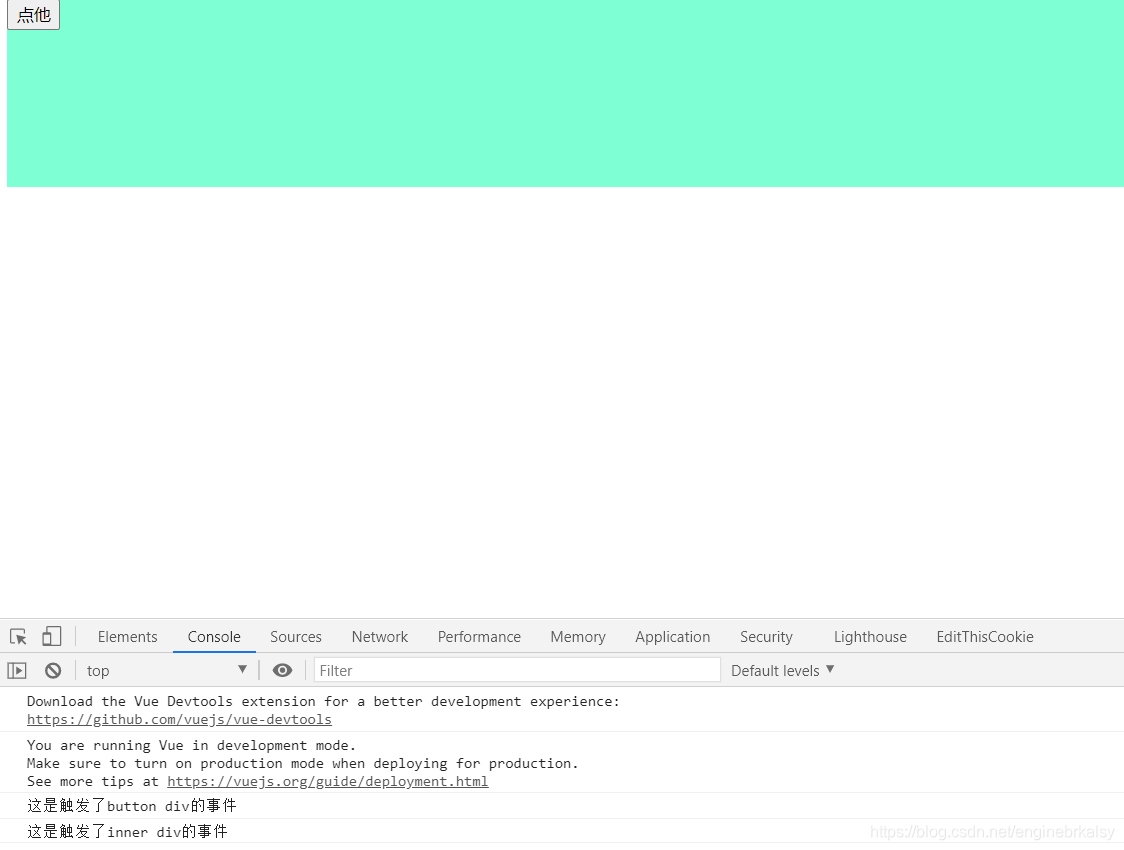Image resolution: width=1124 pixels, height=850 pixels.
Task: Go to the Network tab
Action: [x=379, y=637]
